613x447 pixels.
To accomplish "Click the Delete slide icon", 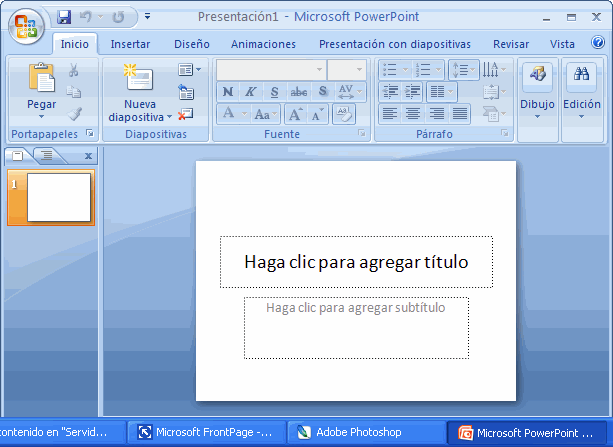I will (185, 114).
